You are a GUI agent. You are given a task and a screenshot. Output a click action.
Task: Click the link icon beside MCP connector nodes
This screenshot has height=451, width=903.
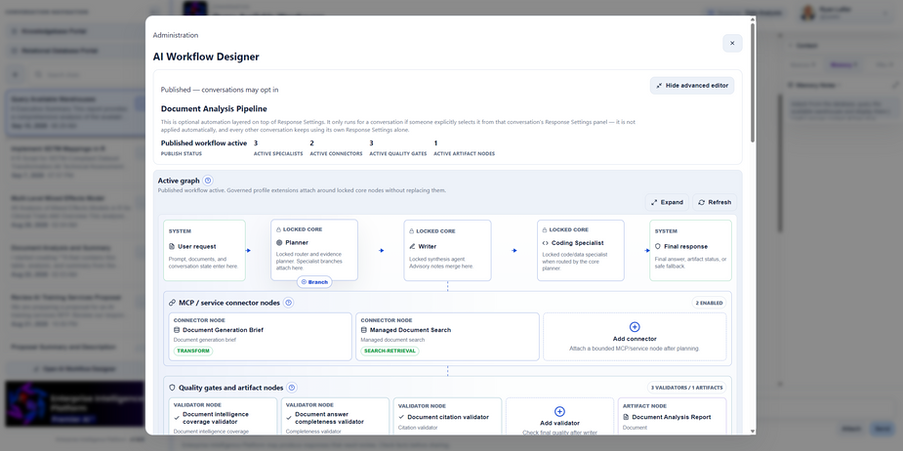172,302
